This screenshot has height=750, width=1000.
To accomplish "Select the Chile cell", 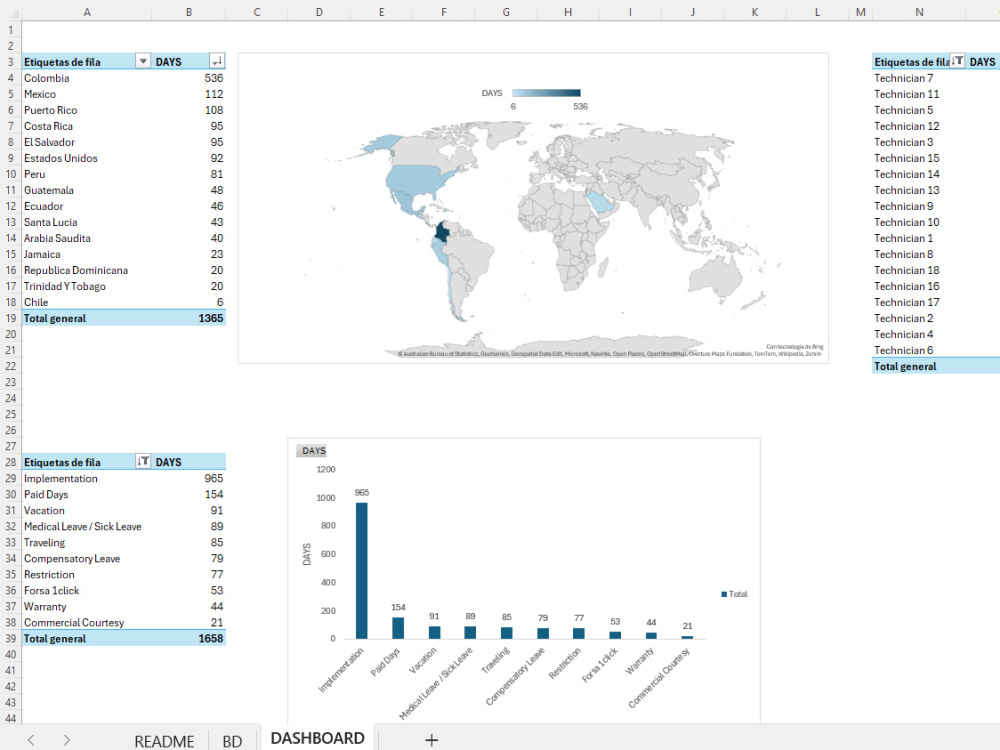I will (x=87, y=302).
